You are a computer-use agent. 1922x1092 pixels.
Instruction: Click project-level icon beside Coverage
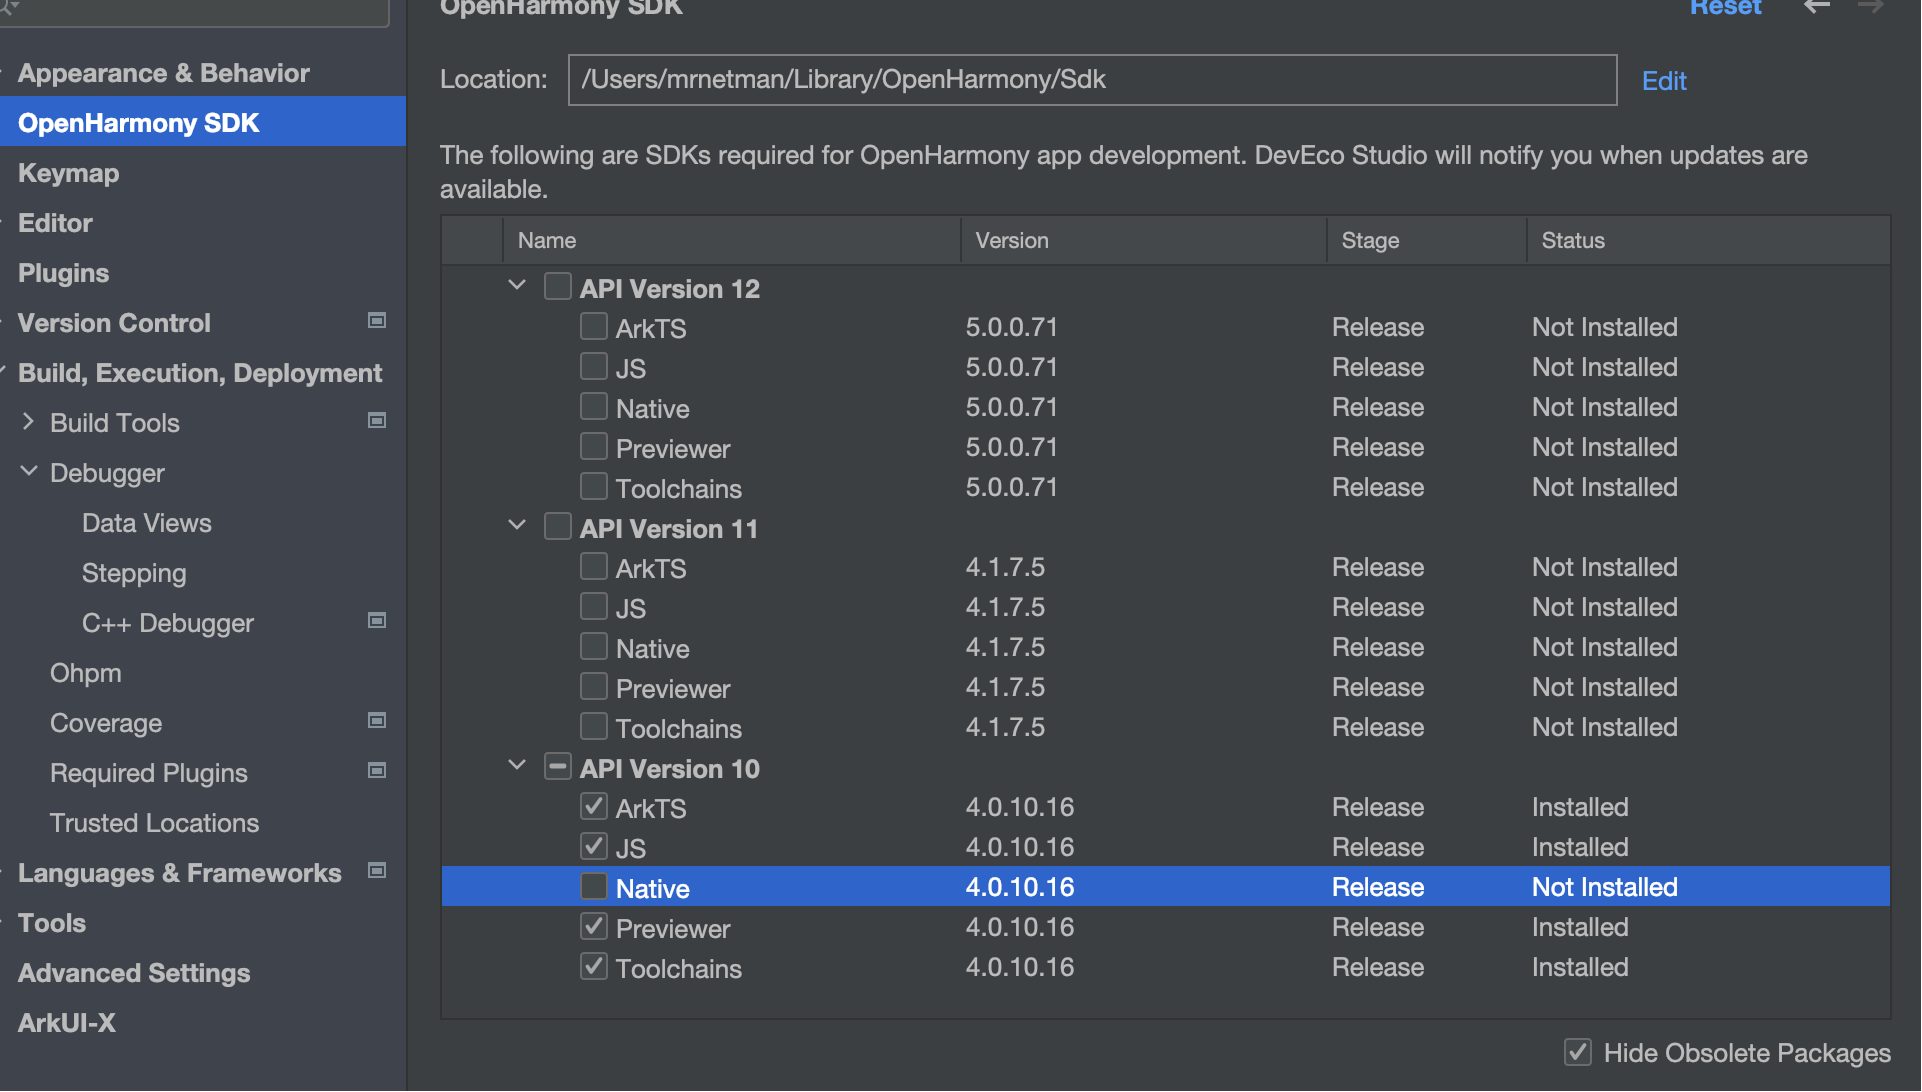[377, 721]
